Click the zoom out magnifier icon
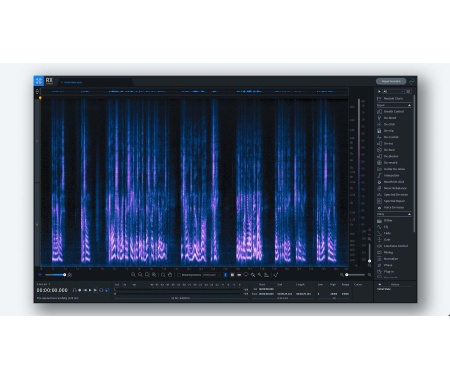This screenshot has height=380, width=450. [140, 275]
